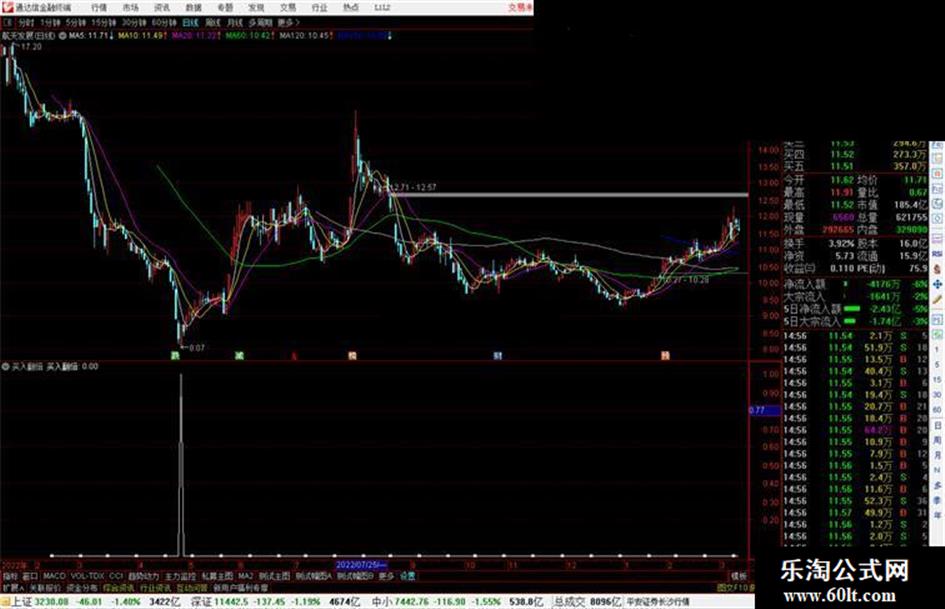Switch chart to 分时 period

point(26,22)
